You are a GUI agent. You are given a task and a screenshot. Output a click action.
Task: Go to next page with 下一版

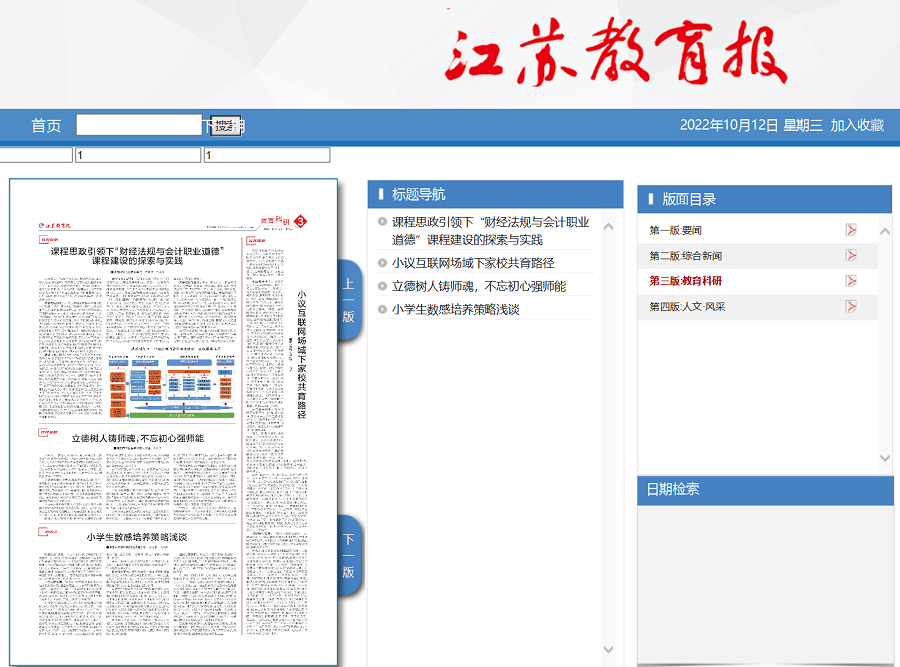(348, 556)
